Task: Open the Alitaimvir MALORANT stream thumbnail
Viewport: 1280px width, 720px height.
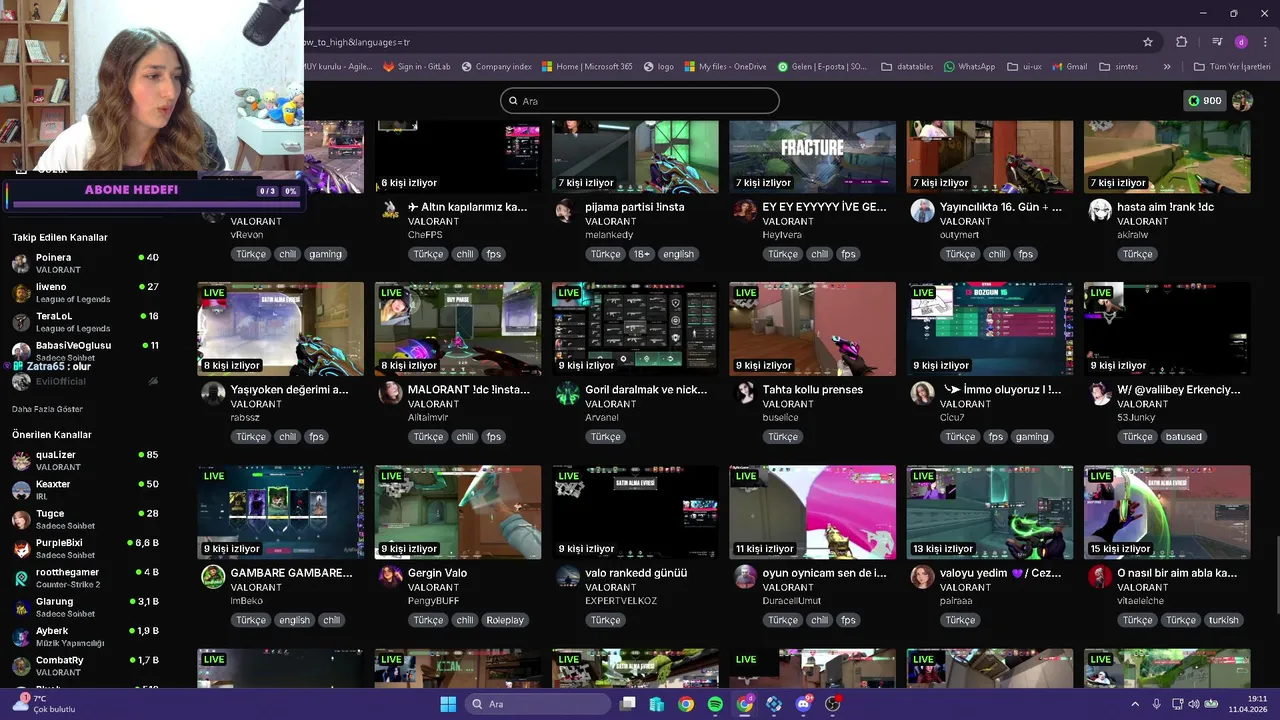Action: pyautogui.click(x=458, y=329)
